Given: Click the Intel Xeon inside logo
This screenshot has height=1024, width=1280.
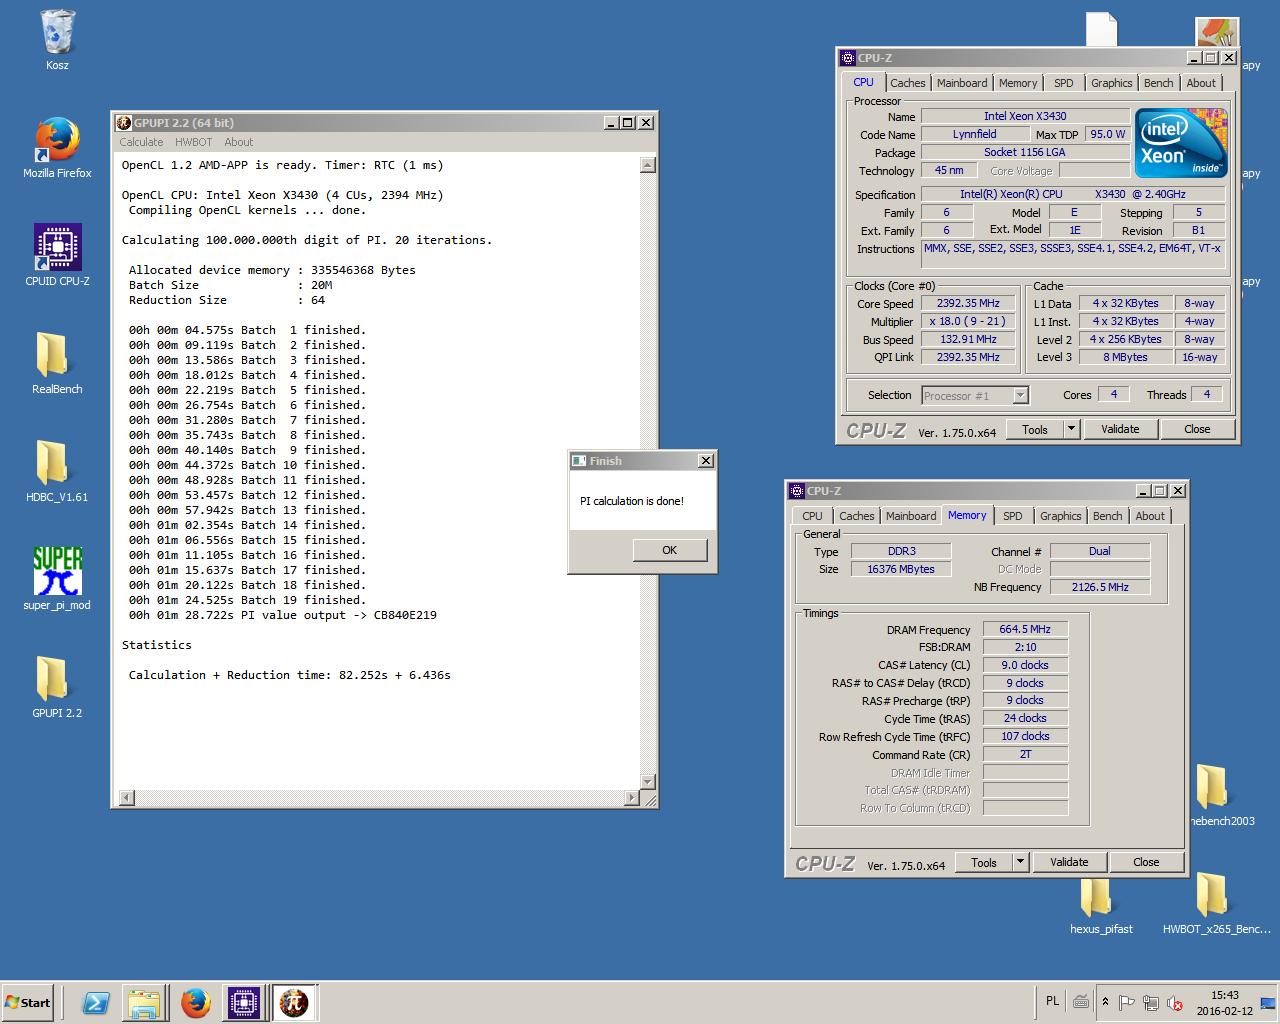Looking at the screenshot, I should click(x=1181, y=142).
